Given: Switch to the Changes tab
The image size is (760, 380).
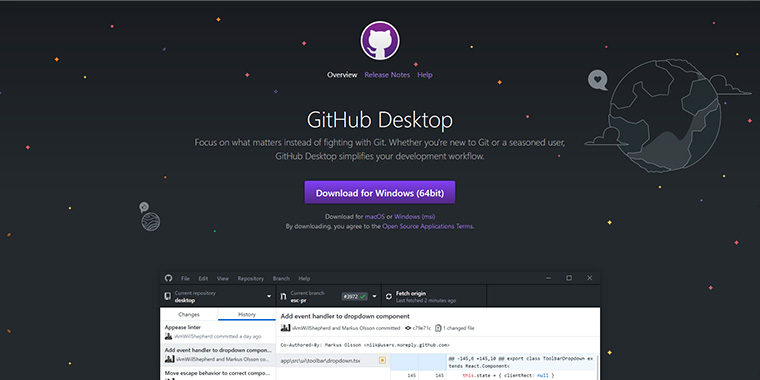Looking at the screenshot, I should pyautogui.click(x=189, y=314).
